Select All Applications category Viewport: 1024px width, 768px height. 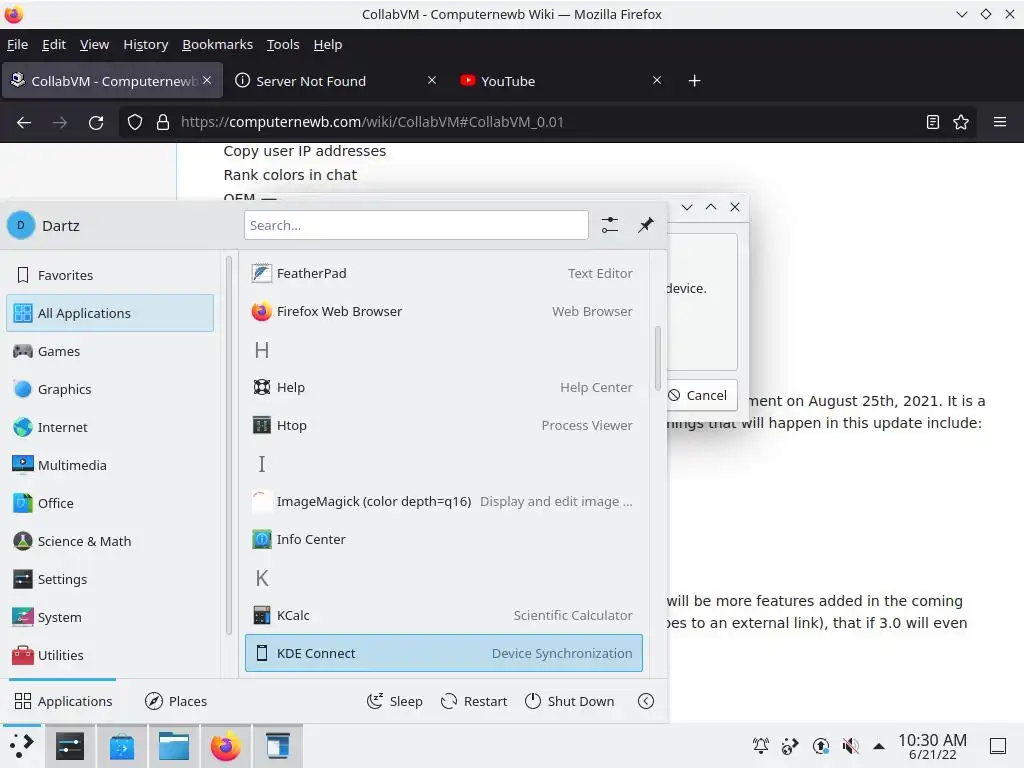point(110,313)
